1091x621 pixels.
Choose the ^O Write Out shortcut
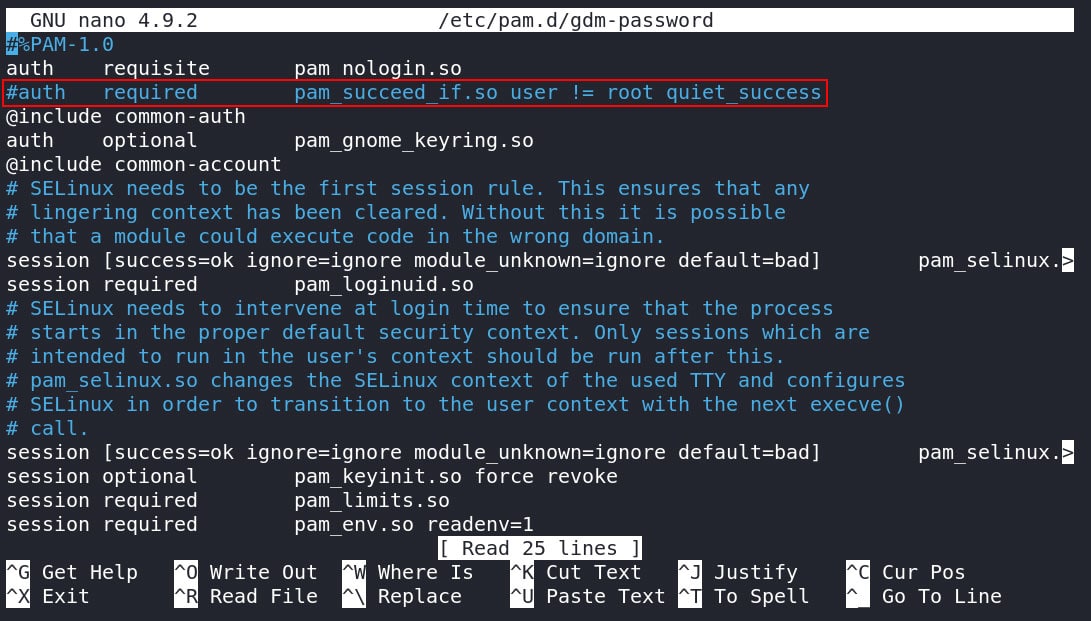click(x=246, y=572)
